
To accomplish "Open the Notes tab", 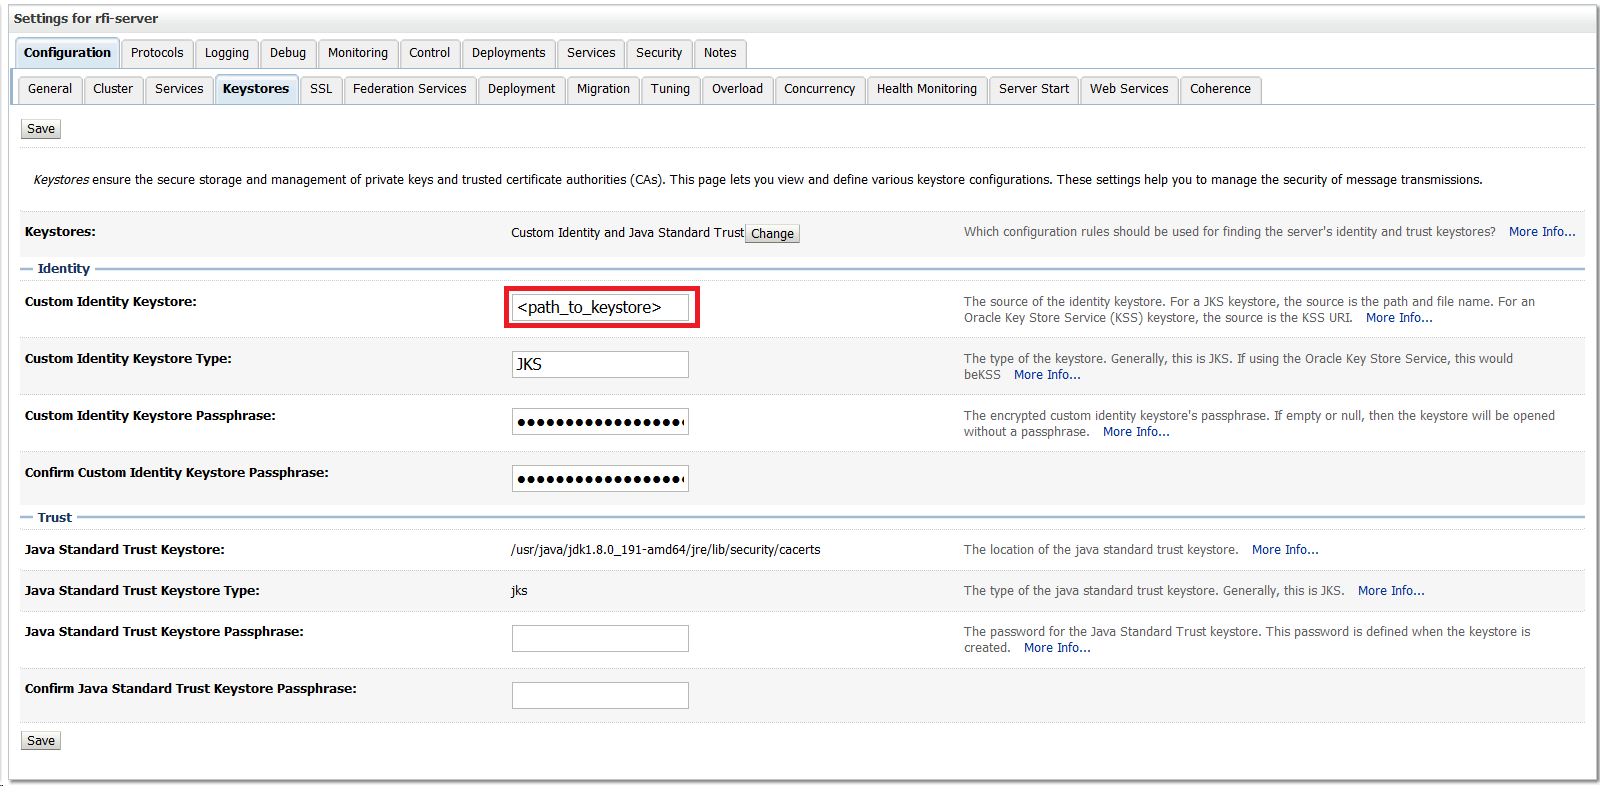I will click(x=720, y=53).
